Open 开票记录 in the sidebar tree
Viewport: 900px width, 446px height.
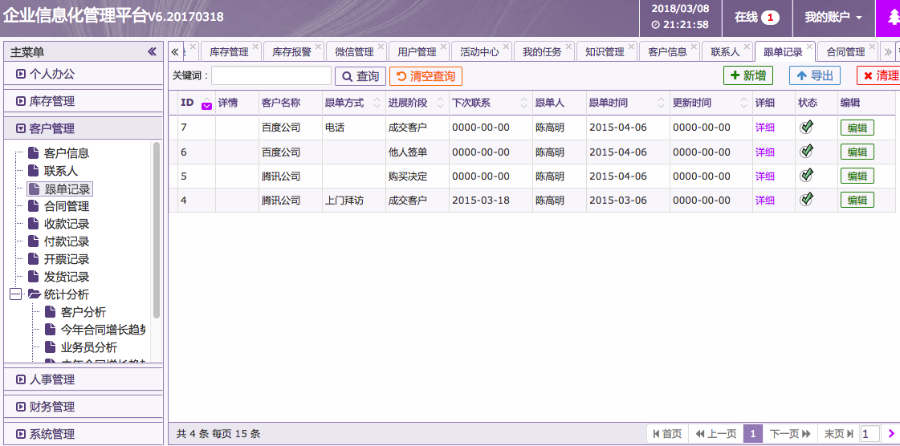coord(66,259)
